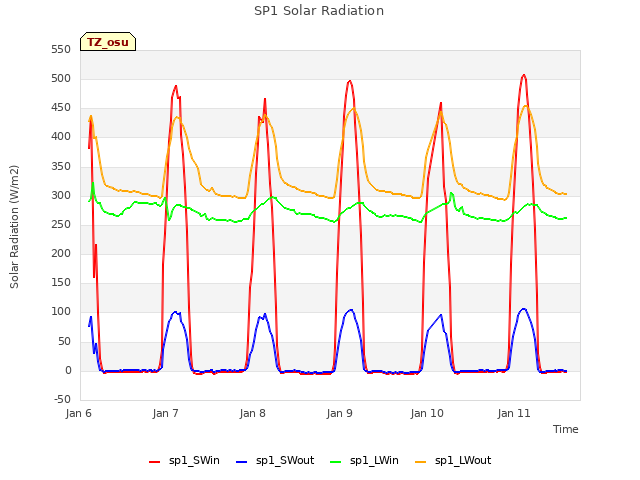The height and width of the screenshot is (480, 640).
Task: Click the orange LWout peak on Jan 9
Action: pyautogui.click(x=353, y=108)
